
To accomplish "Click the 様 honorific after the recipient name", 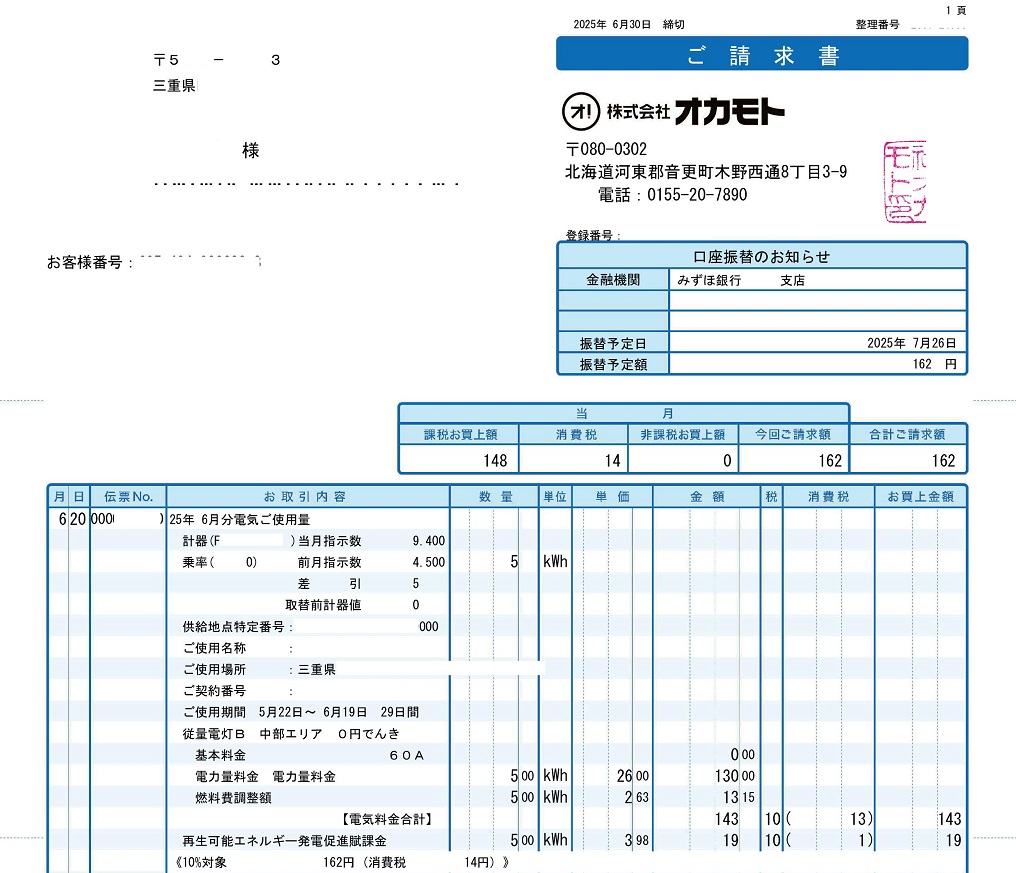I will pyautogui.click(x=251, y=150).
